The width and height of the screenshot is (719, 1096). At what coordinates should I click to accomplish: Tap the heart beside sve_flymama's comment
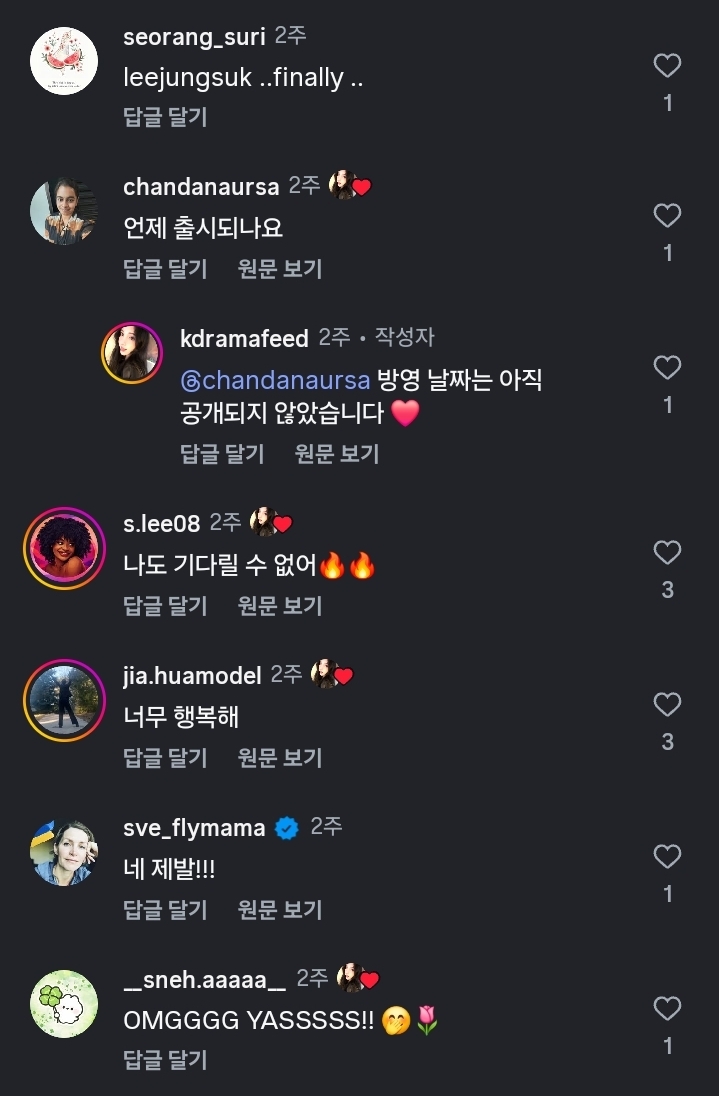(x=667, y=857)
